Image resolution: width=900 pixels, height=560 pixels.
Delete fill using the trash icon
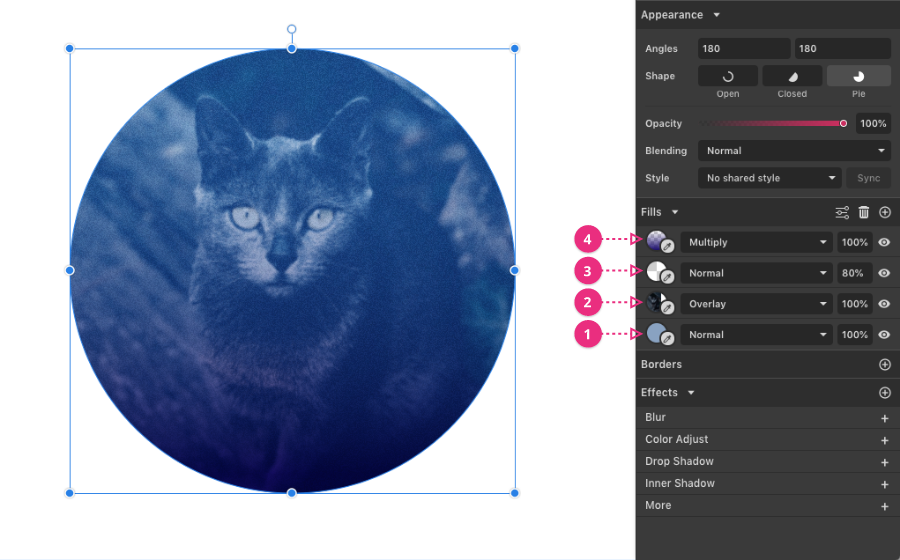tap(864, 212)
